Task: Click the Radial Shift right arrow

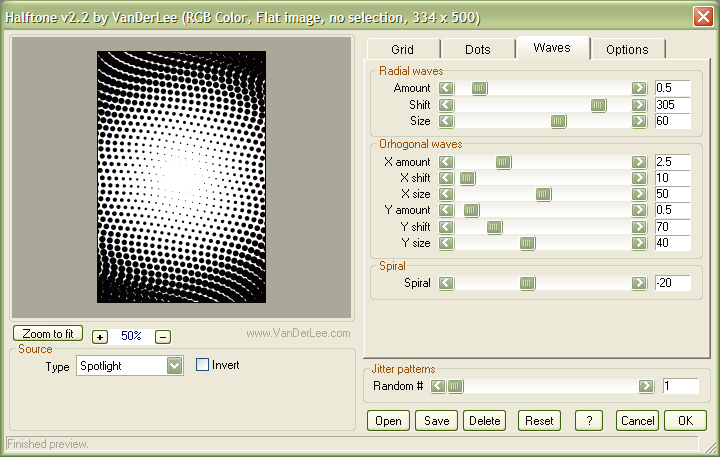Action: click(638, 105)
